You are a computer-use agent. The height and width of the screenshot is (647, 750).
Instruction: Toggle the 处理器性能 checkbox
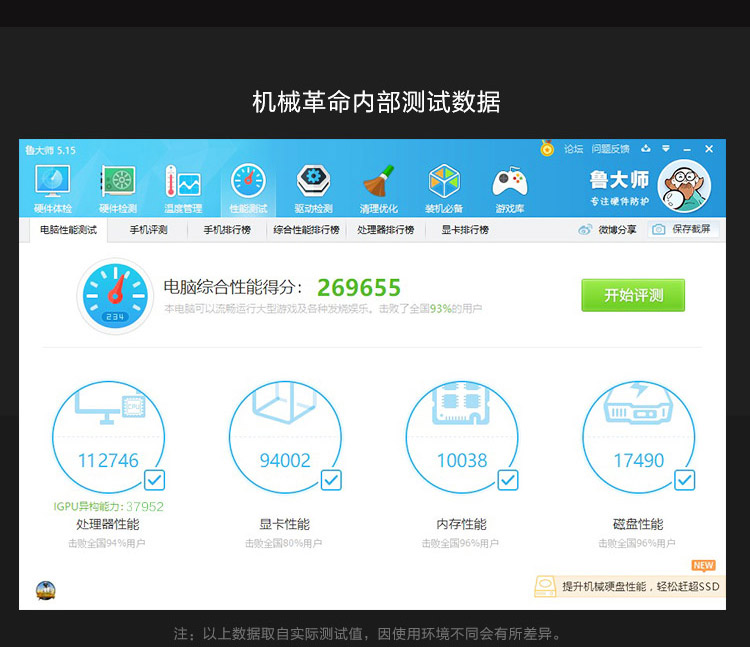(x=154, y=480)
